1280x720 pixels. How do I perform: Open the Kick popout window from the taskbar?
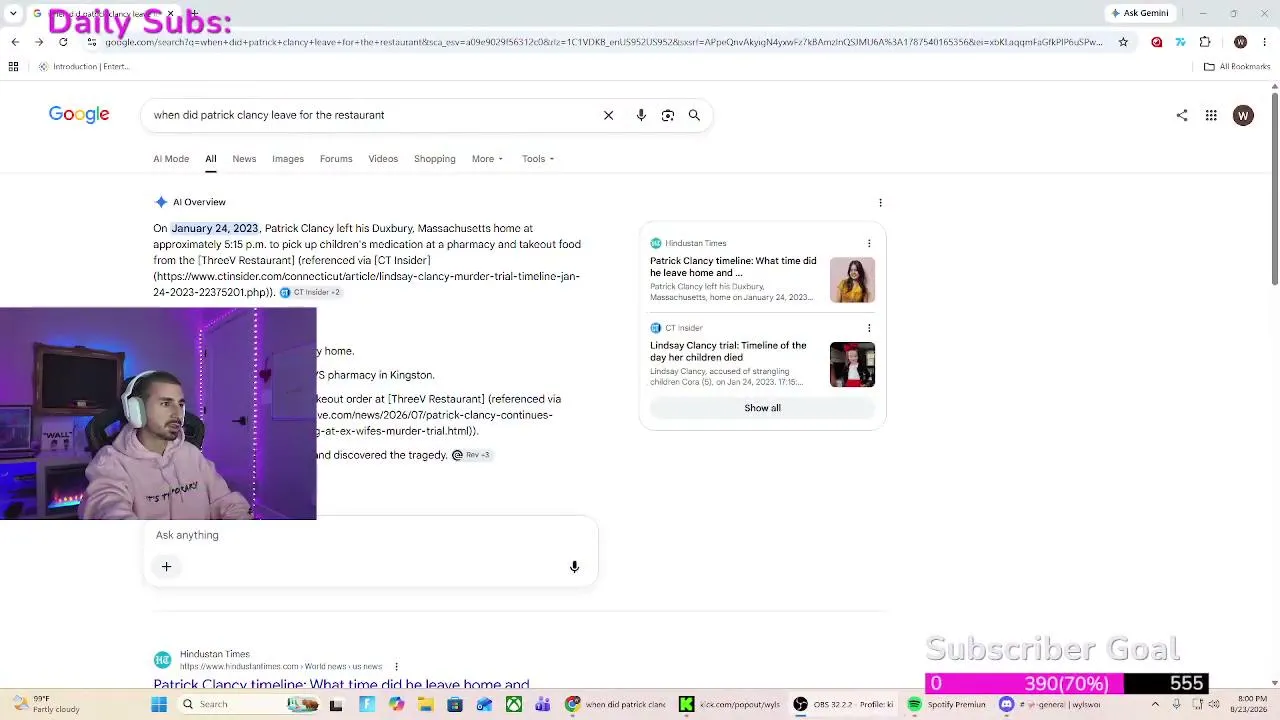730,704
